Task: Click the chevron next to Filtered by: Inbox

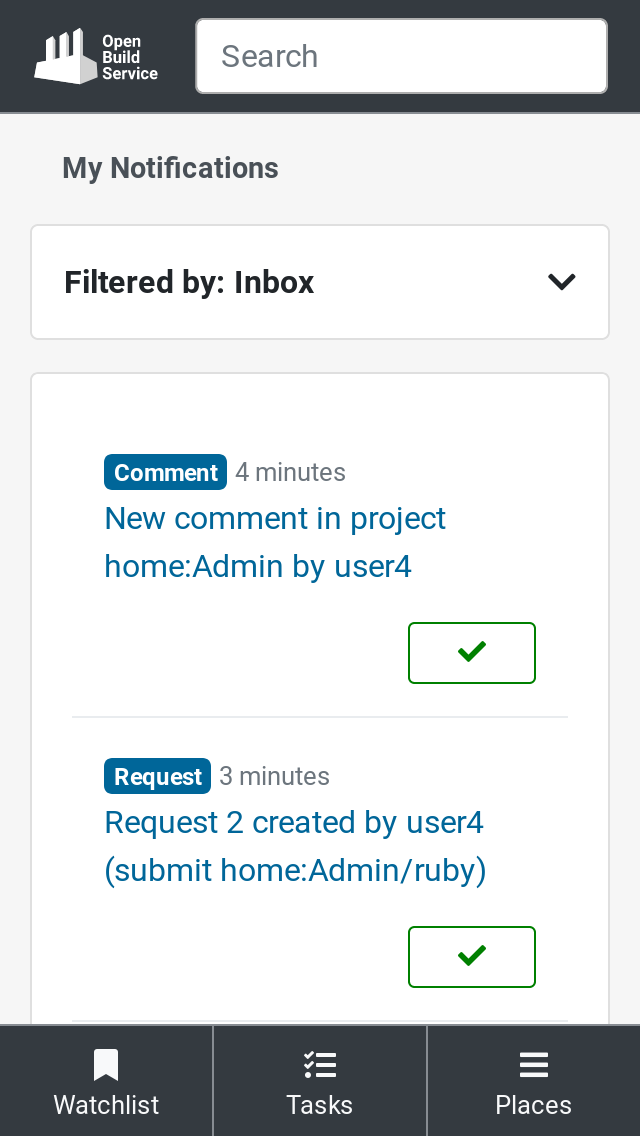Action: [561, 282]
